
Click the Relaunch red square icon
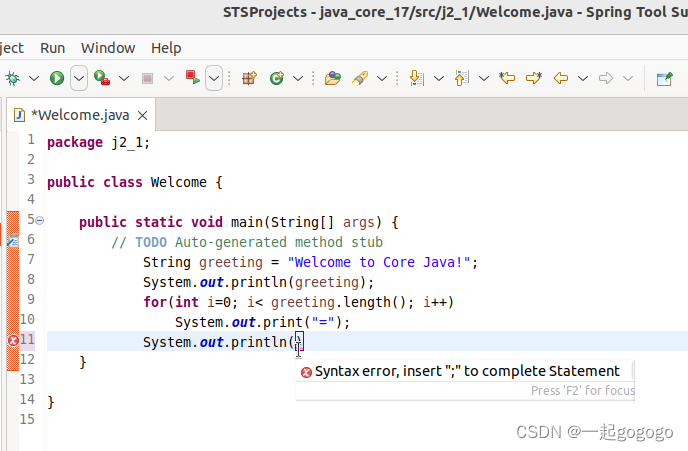pyautogui.click(x=193, y=78)
